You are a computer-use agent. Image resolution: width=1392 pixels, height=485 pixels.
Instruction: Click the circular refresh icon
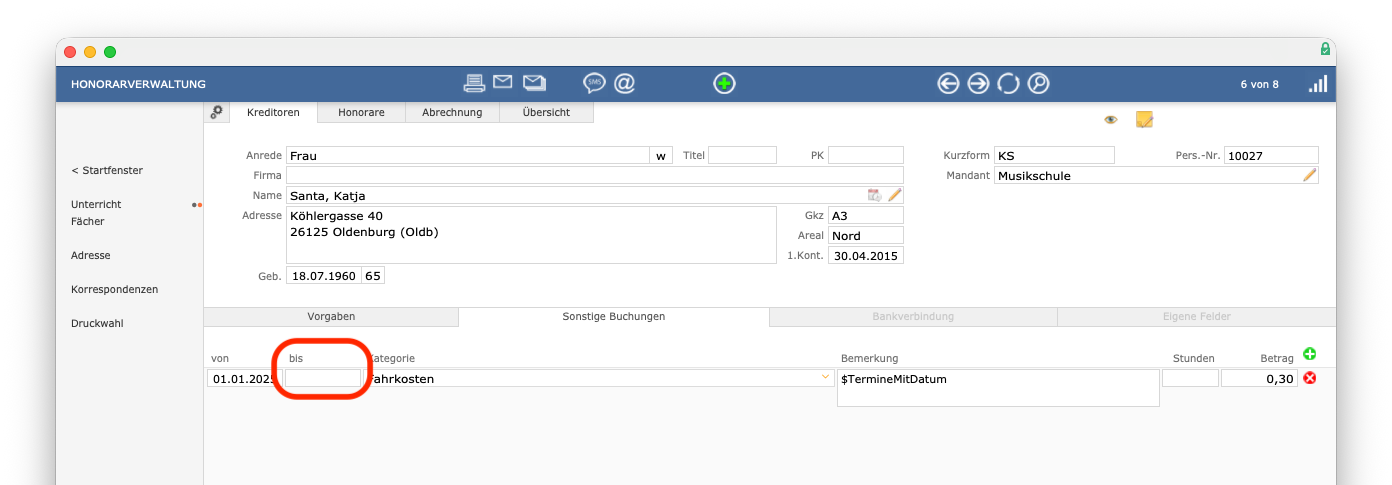(1008, 84)
